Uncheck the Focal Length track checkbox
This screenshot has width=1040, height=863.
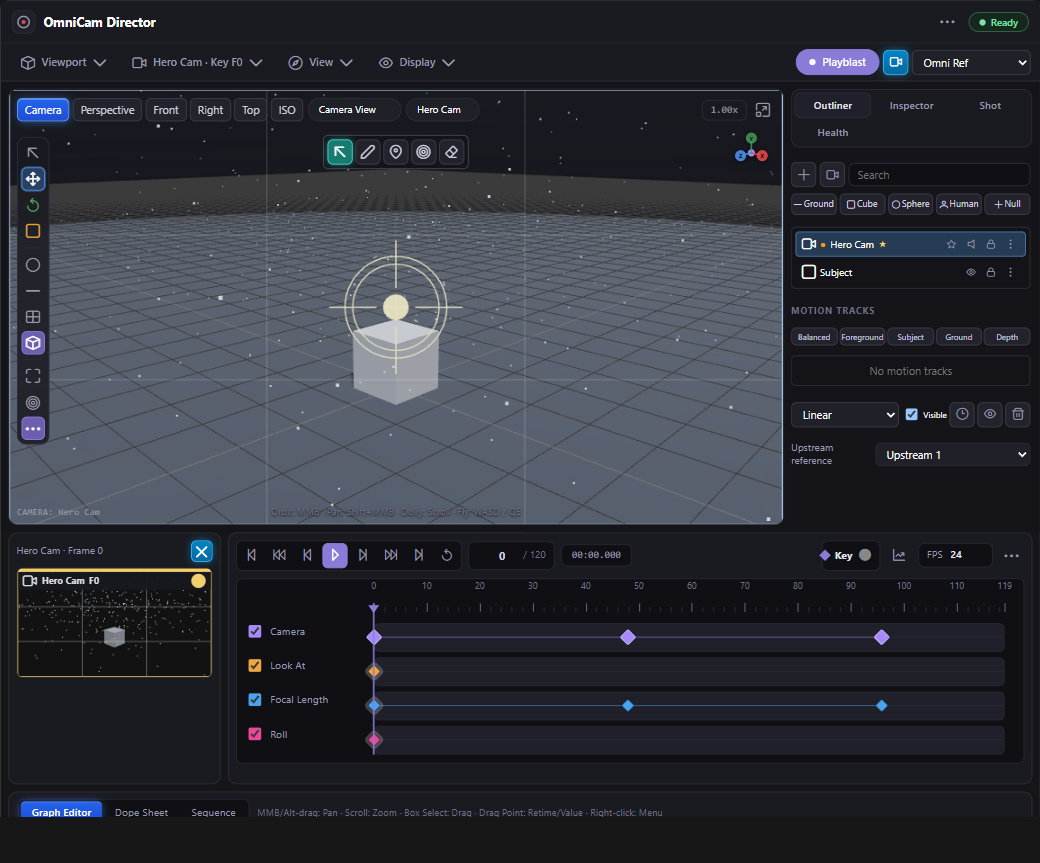[x=255, y=699]
